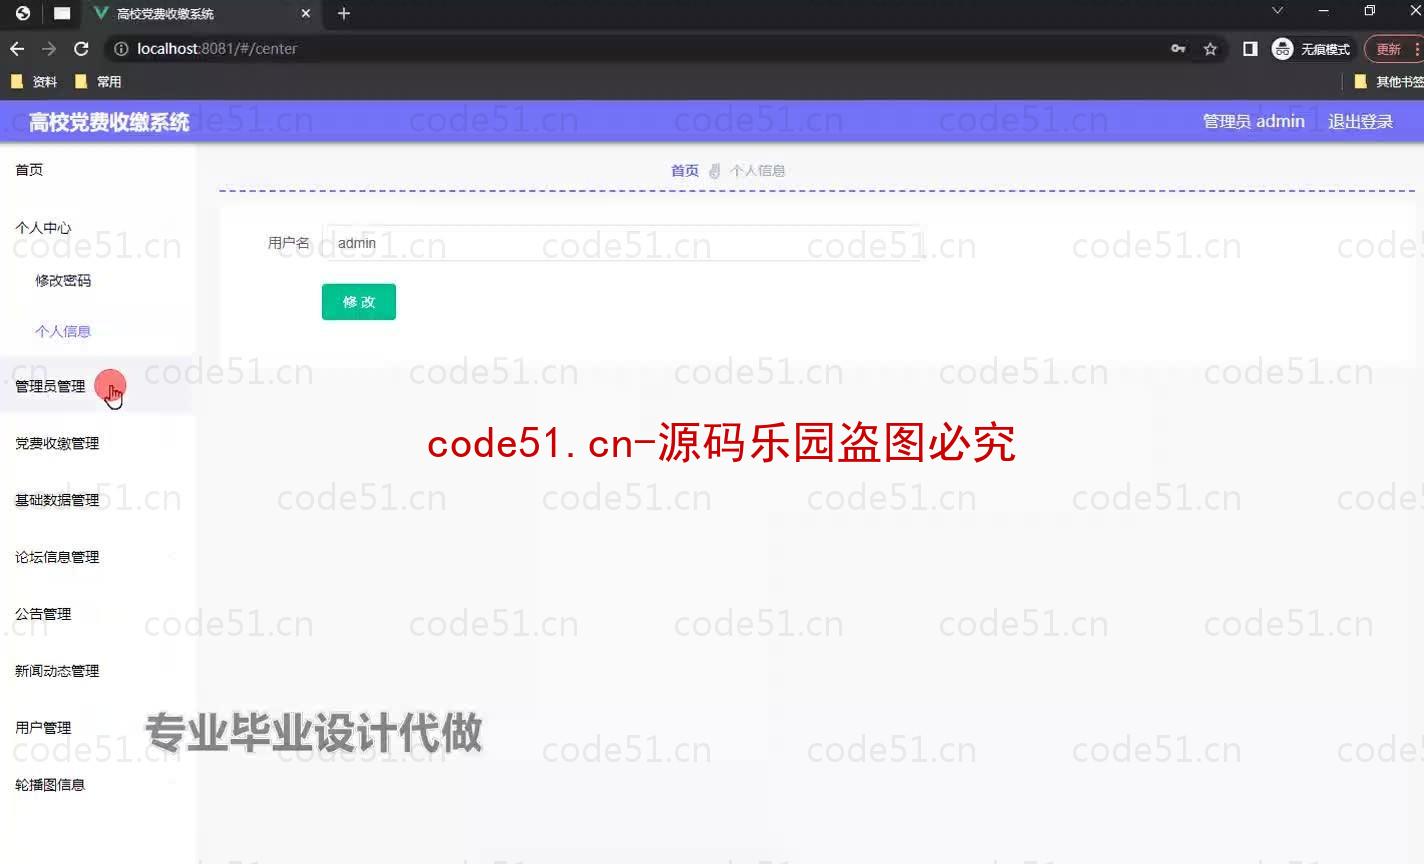The width and height of the screenshot is (1424, 864).
Task: Open 首页 in the sidebar menu
Action: click(x=97, y=170)
